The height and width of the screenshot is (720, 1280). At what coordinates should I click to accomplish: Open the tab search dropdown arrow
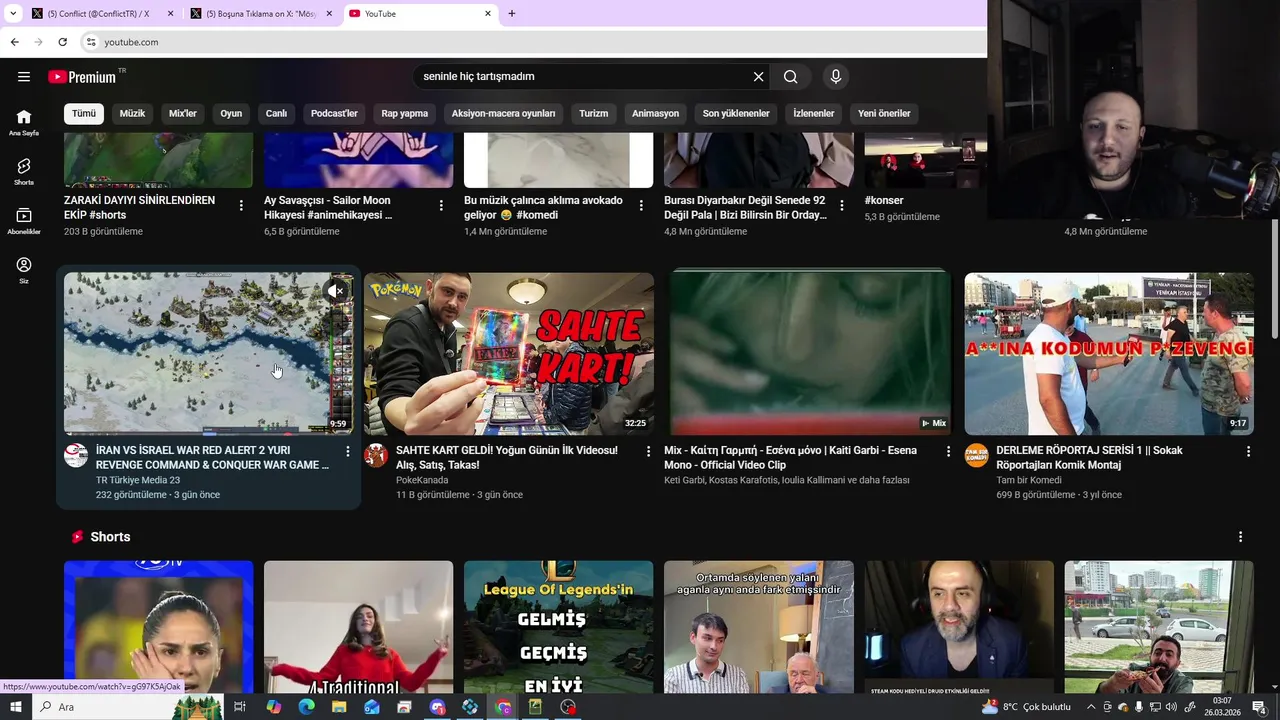13,14
